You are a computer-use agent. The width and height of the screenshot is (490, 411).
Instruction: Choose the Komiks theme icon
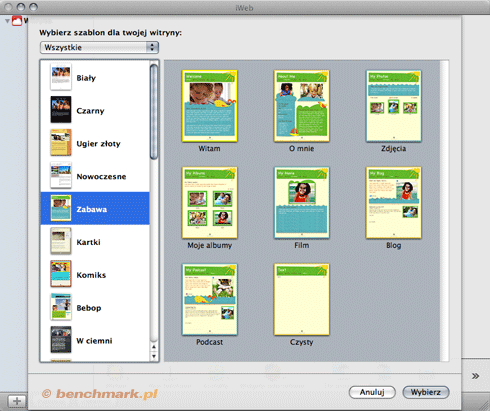[61, 274]
